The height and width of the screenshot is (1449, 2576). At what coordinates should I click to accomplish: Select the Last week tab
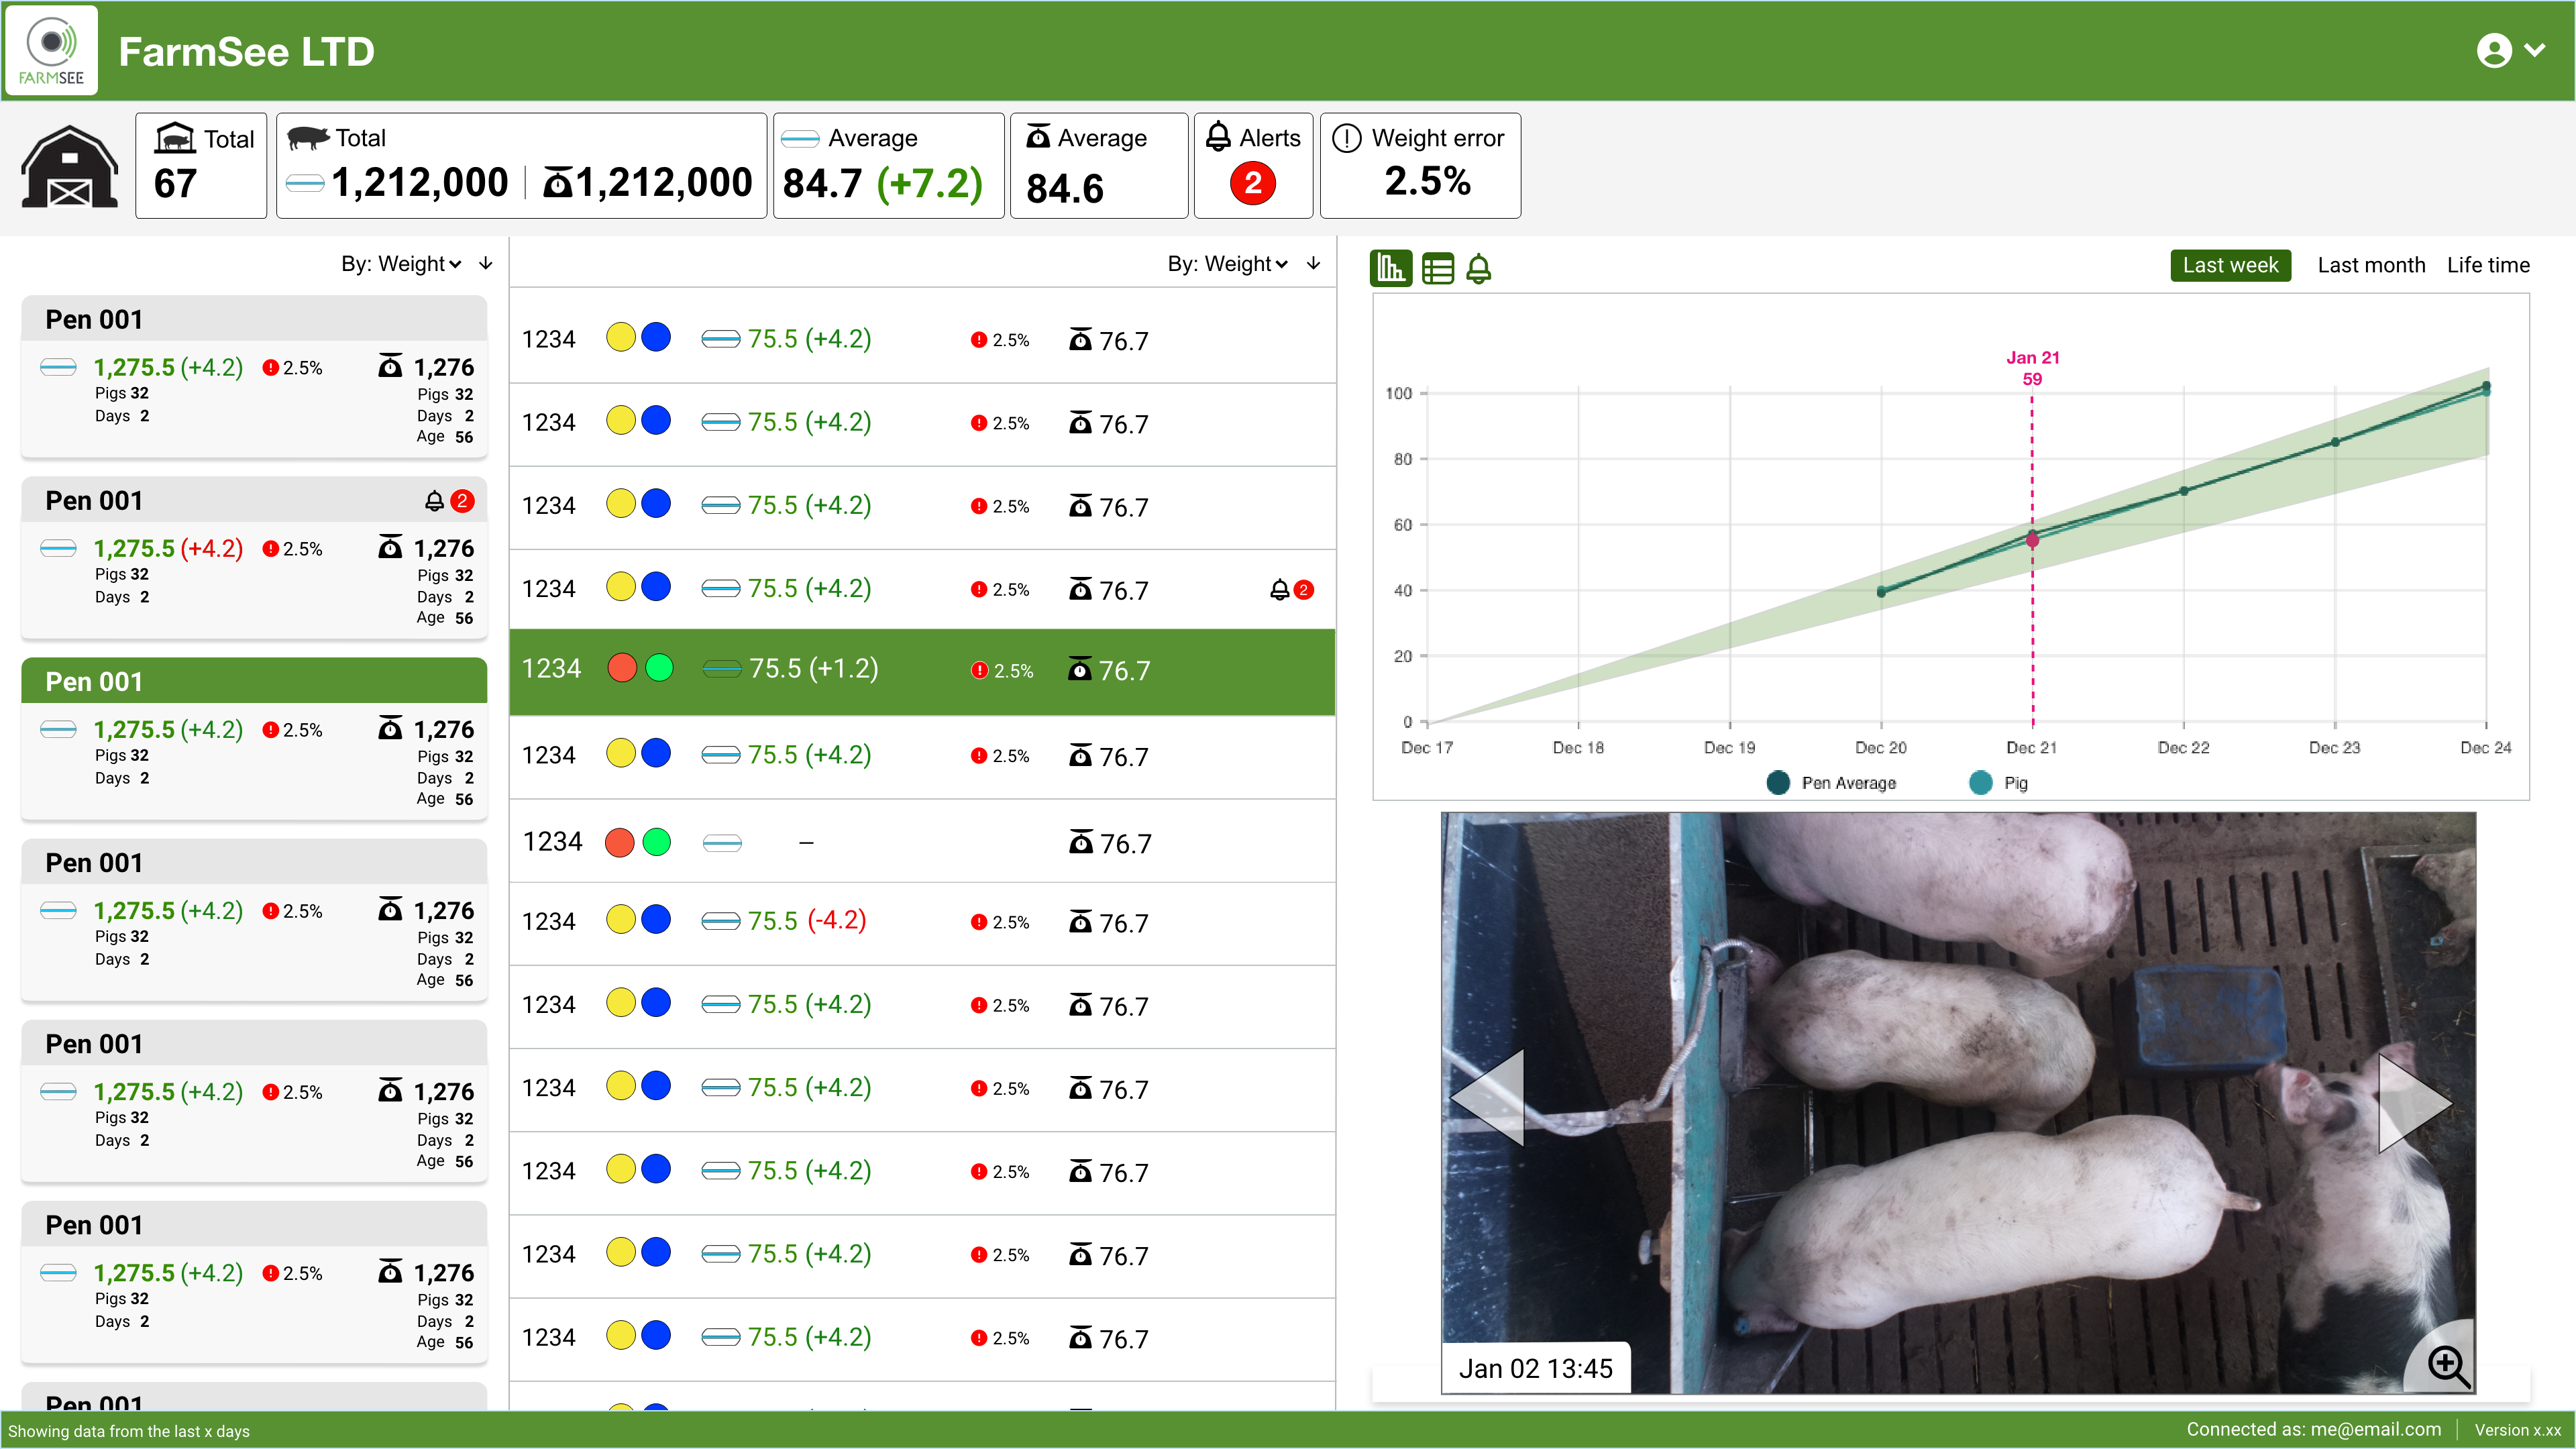2230,265
